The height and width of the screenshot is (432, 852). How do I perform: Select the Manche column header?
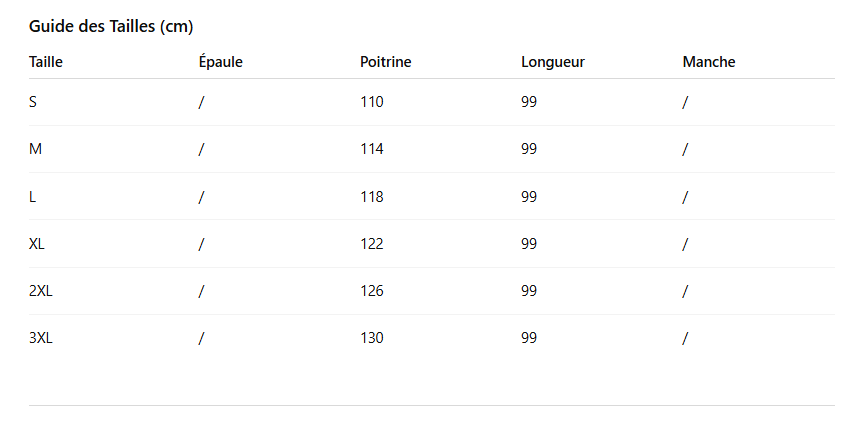tap(709, 62)
